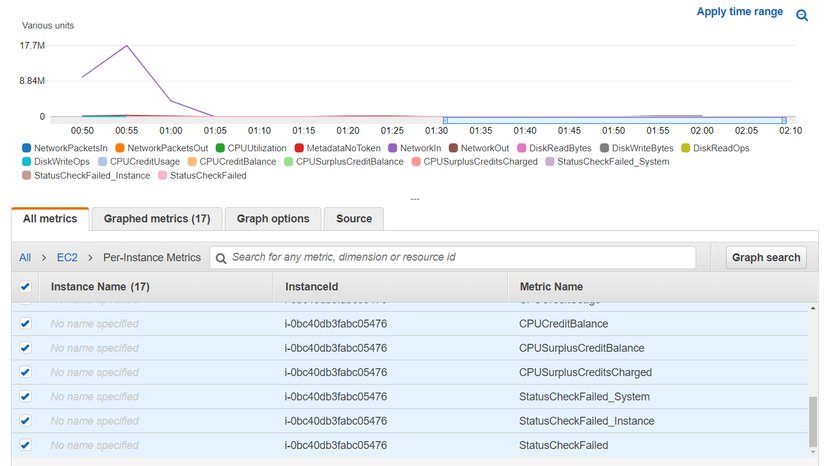Click the Graph search button
The width and height of the screenshot is (825, 466).
point(766,258)
